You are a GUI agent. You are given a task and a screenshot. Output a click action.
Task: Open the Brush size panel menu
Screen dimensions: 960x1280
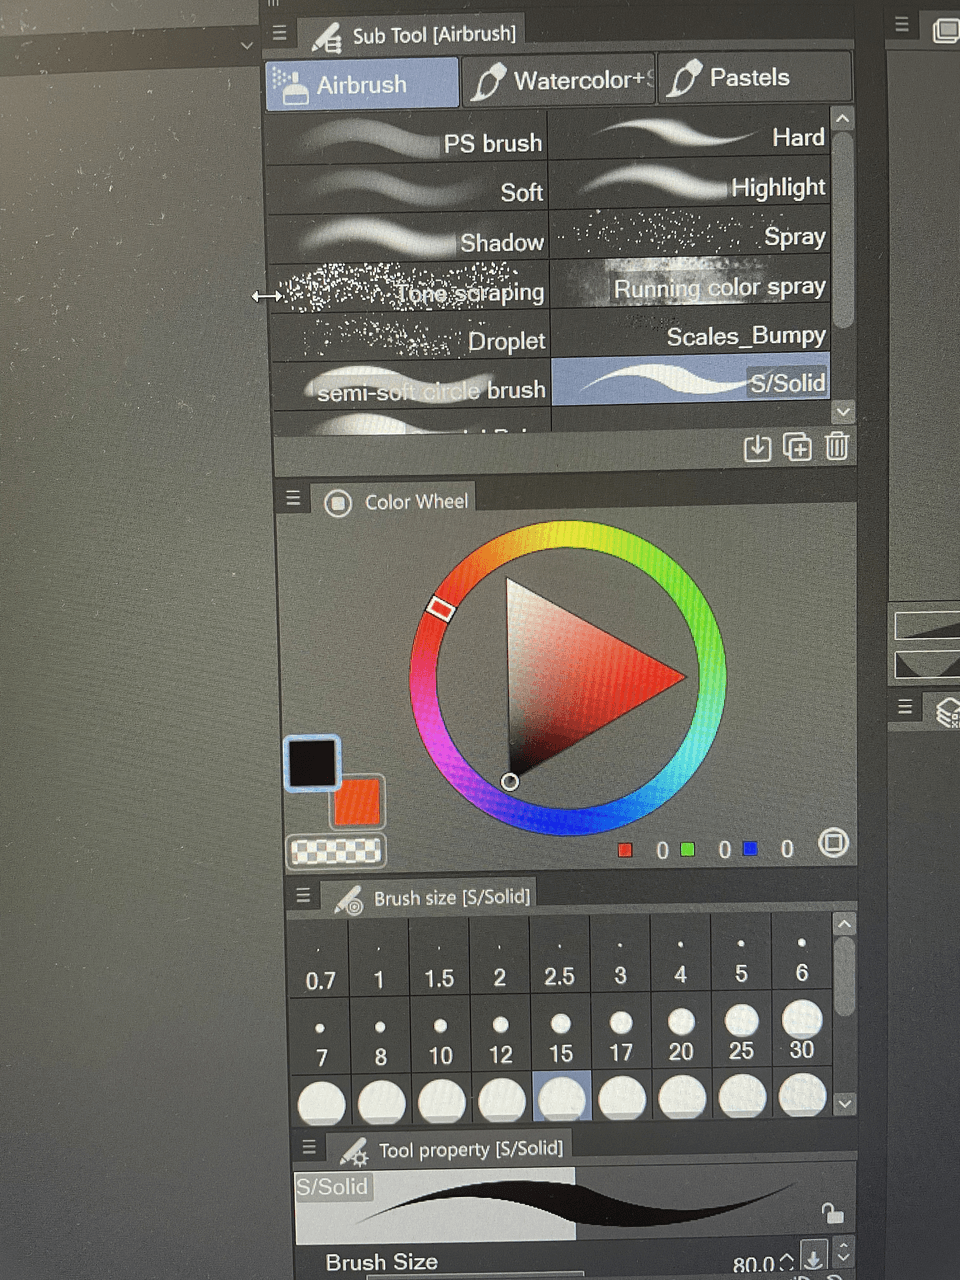(303, 896)
